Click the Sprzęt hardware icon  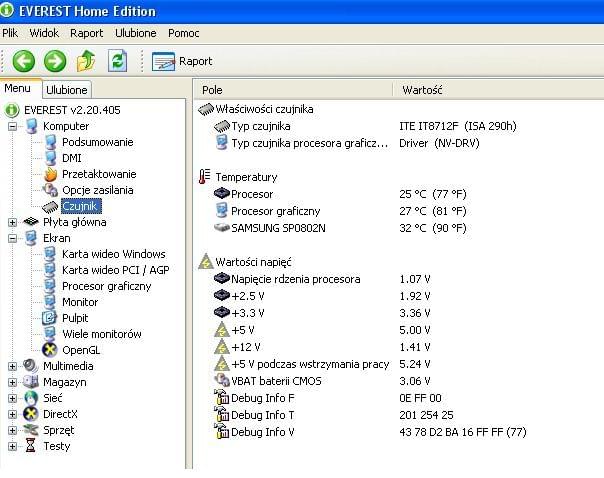point(31,430)
